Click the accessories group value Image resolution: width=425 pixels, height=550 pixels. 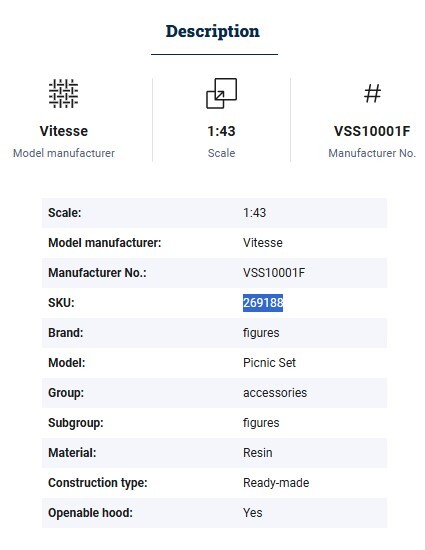pyautogui.click(x=275, y=393)
